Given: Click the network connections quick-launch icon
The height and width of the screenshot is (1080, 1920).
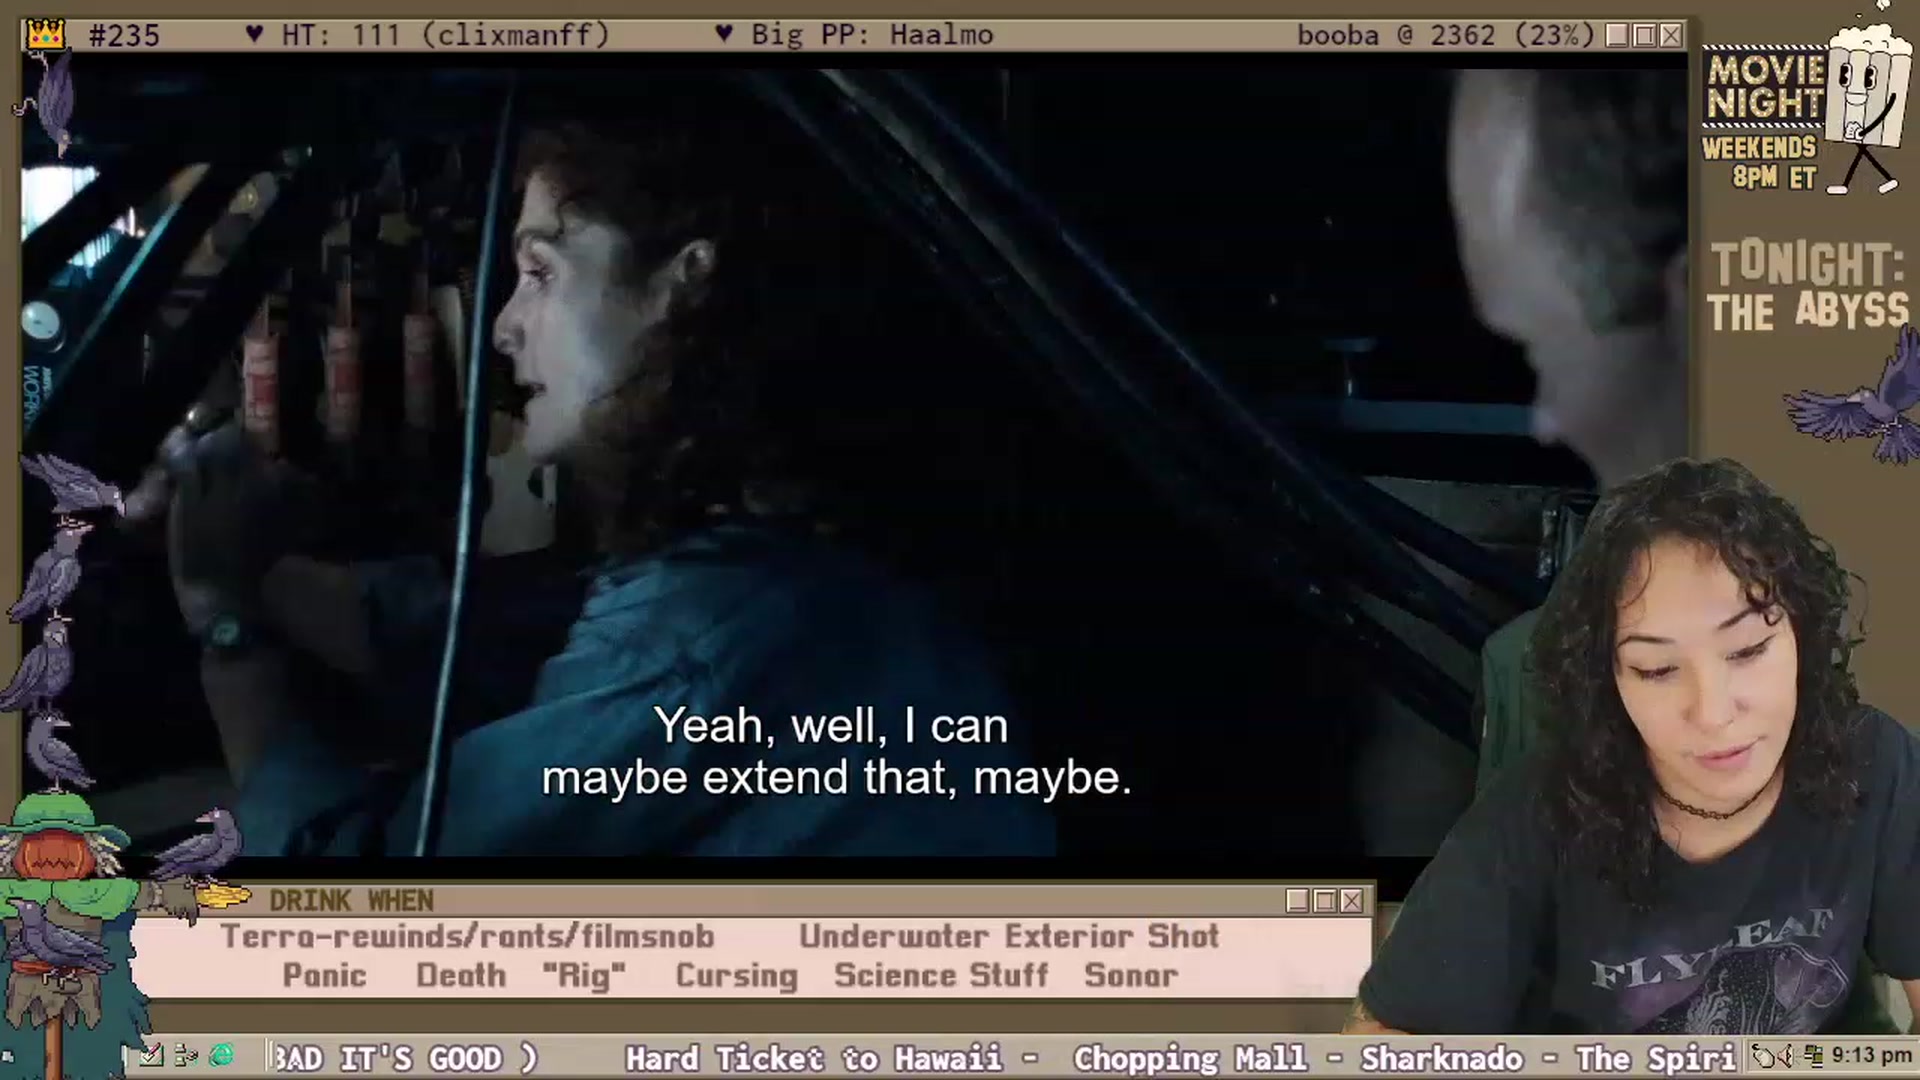Looking at the screenshot, I should coord(186,1055).
